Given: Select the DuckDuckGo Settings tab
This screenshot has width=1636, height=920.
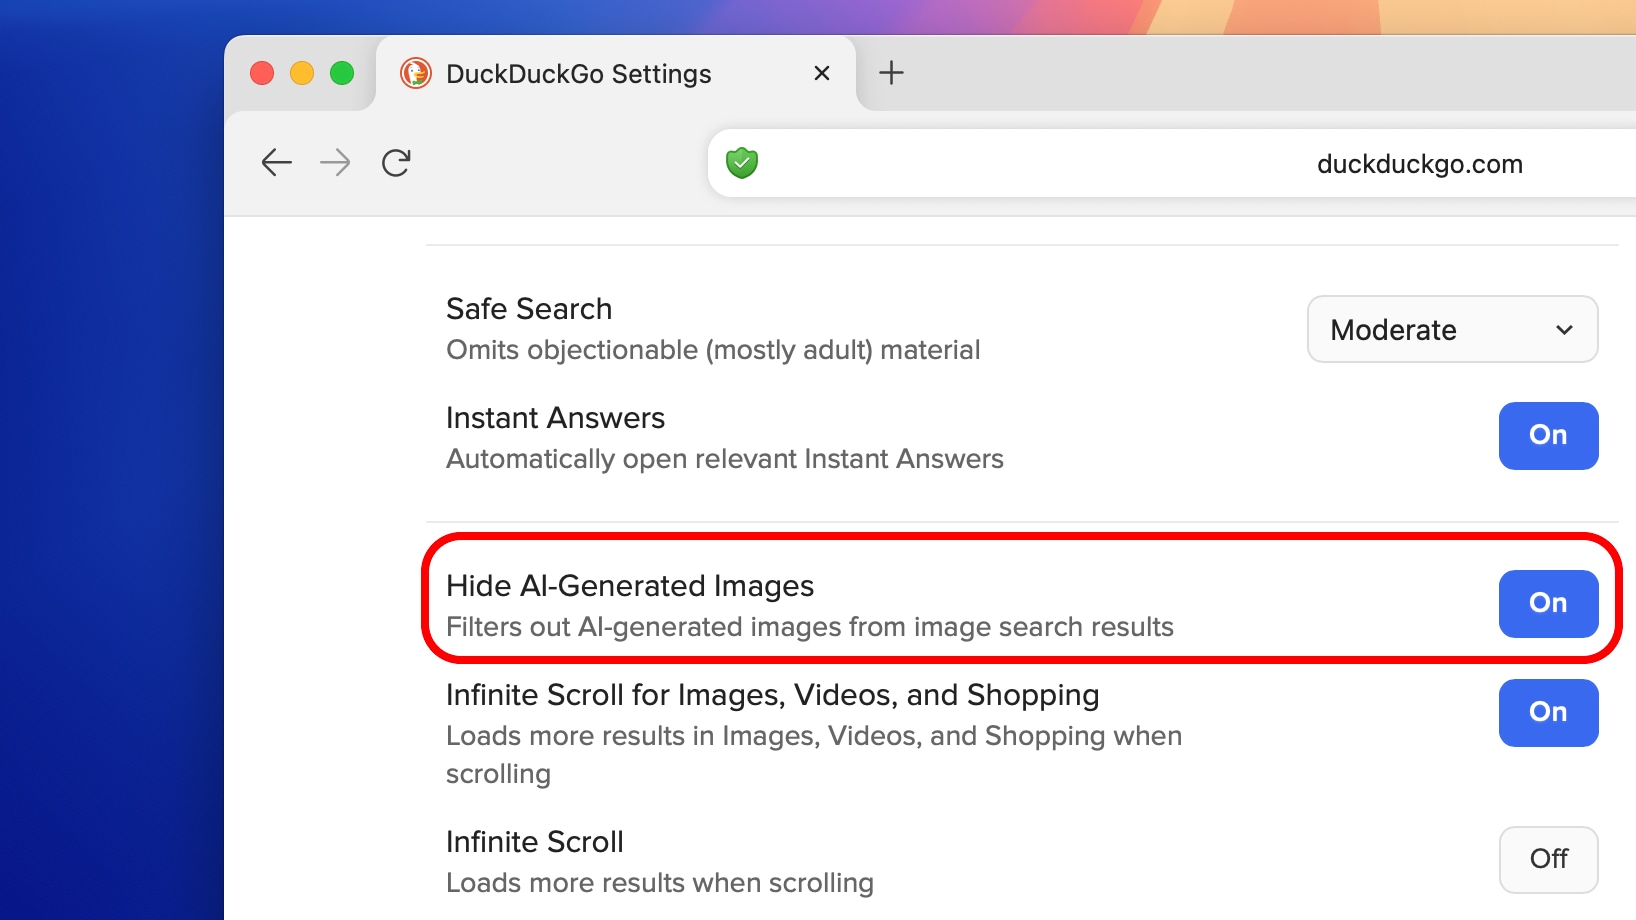Looking at the screenshot, I should pyautogui.click(x=616, y=73).
